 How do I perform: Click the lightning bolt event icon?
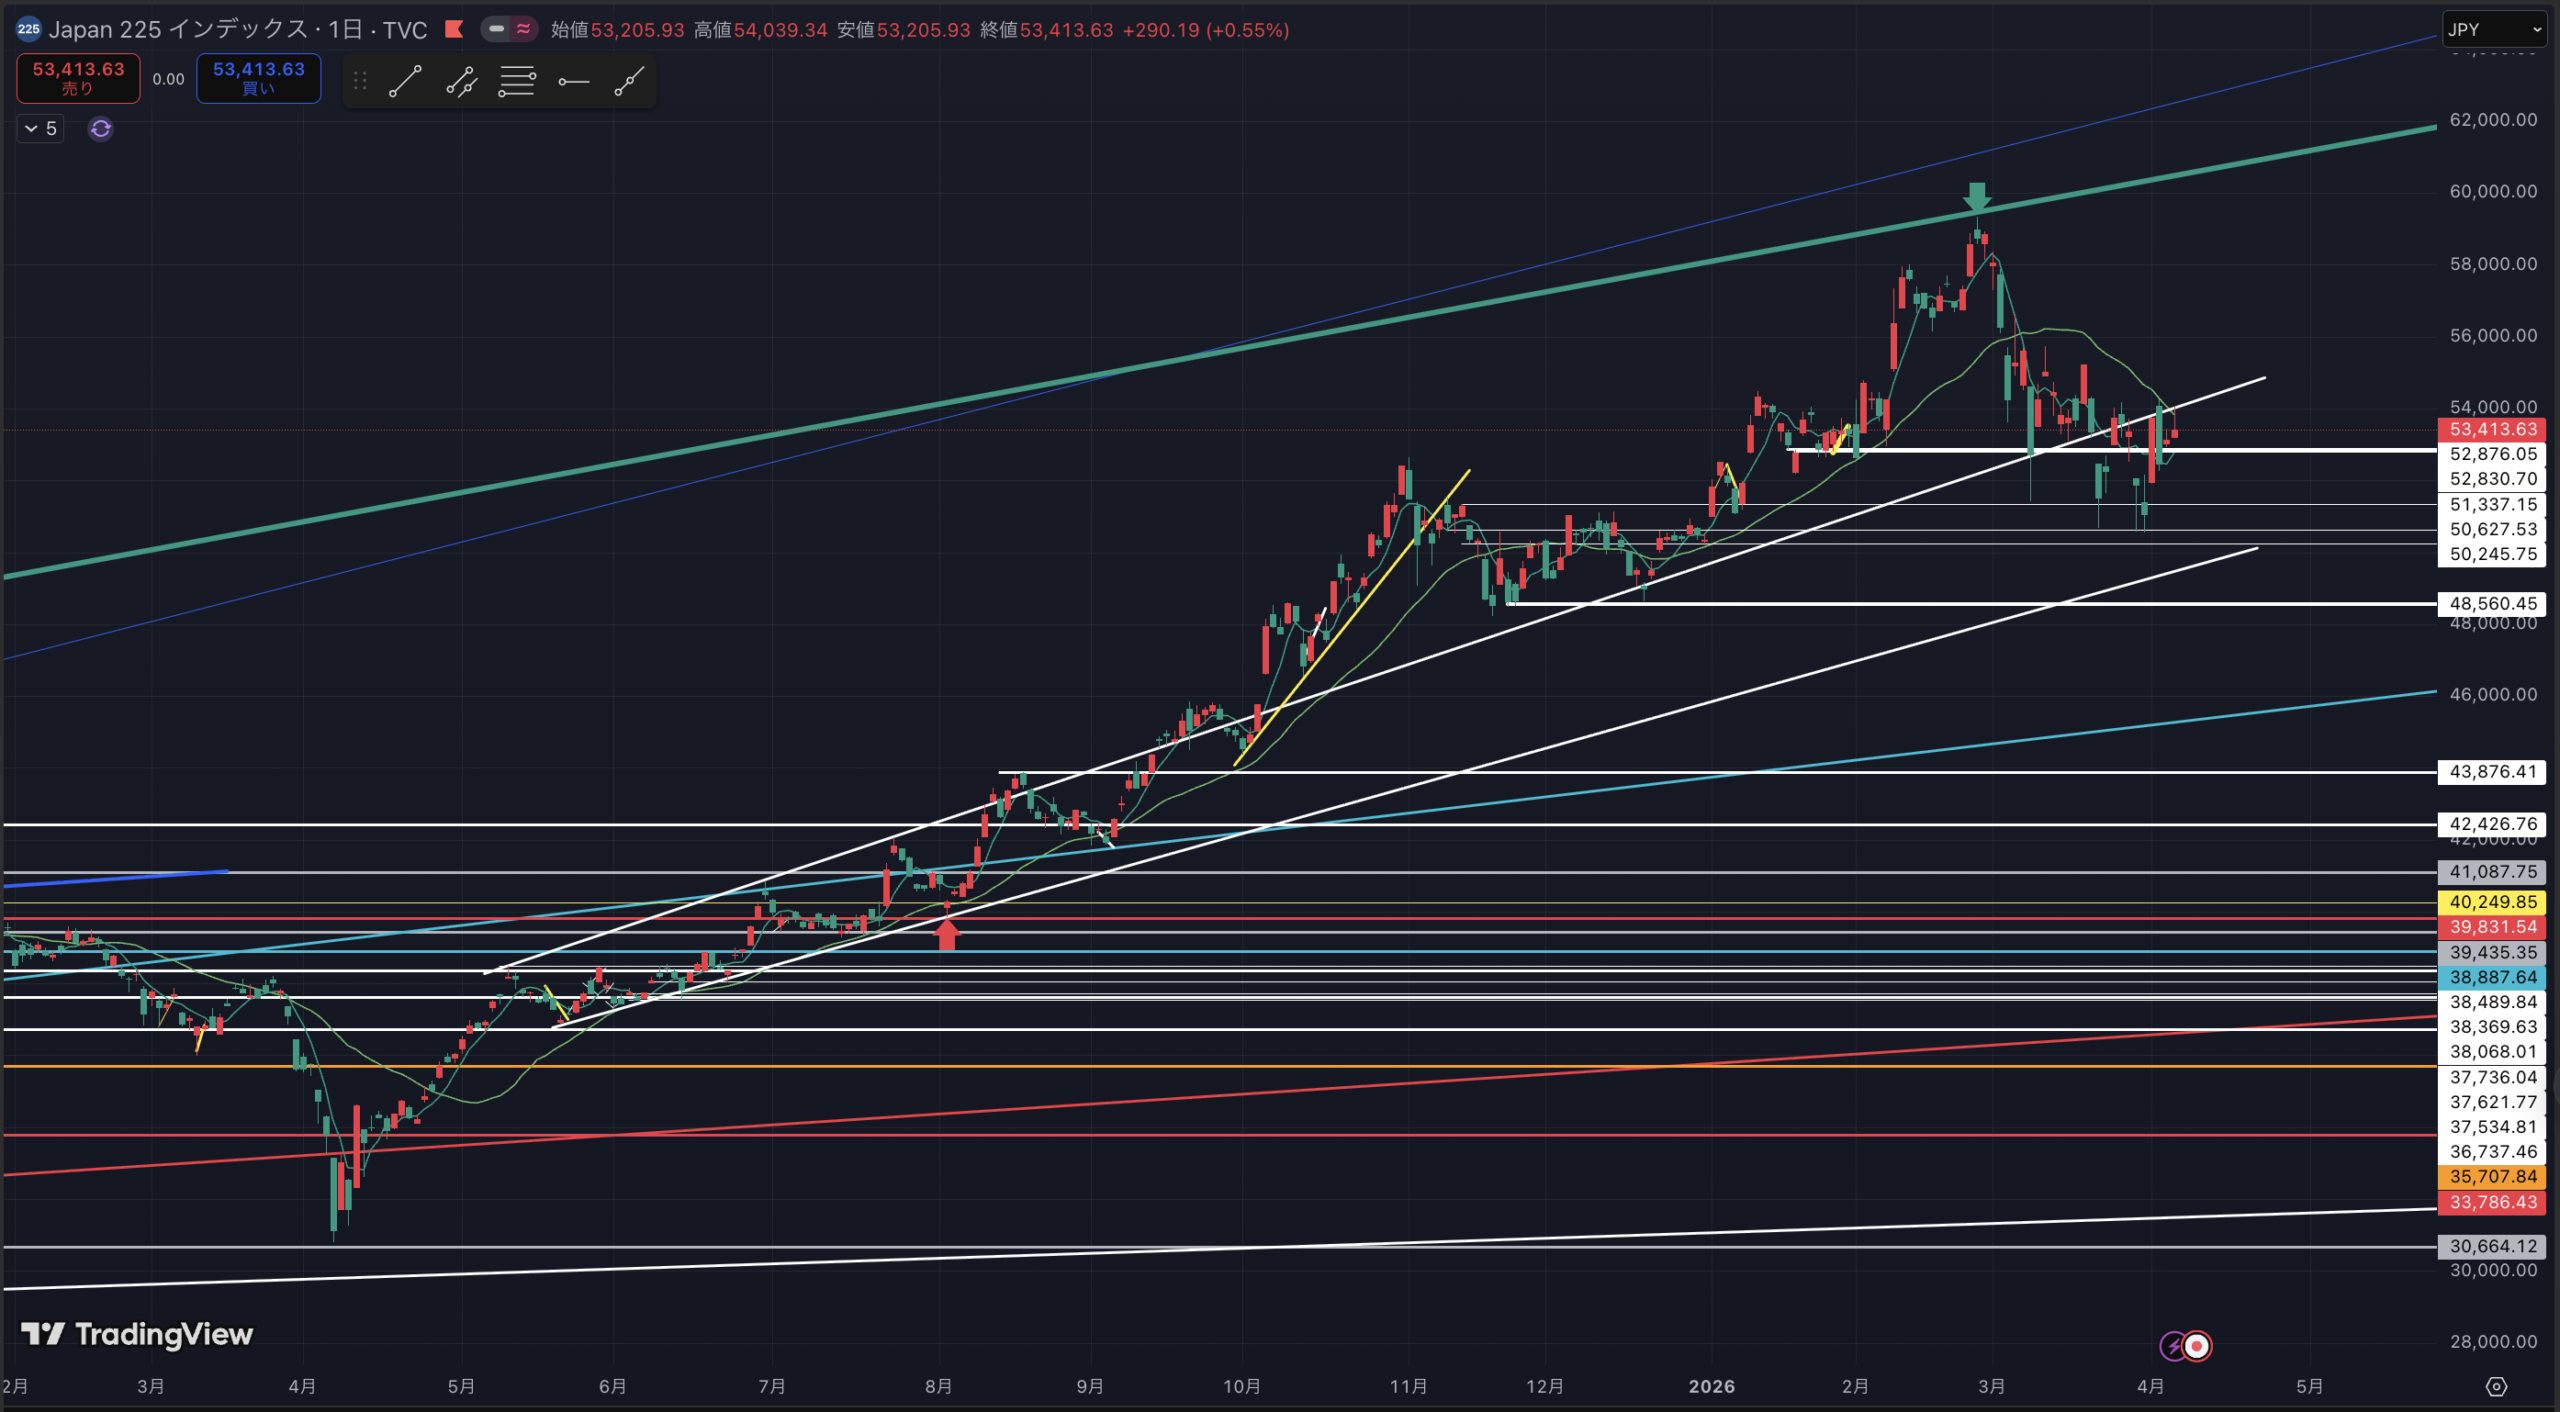pyautogui.click(x=2174, y=1346)
